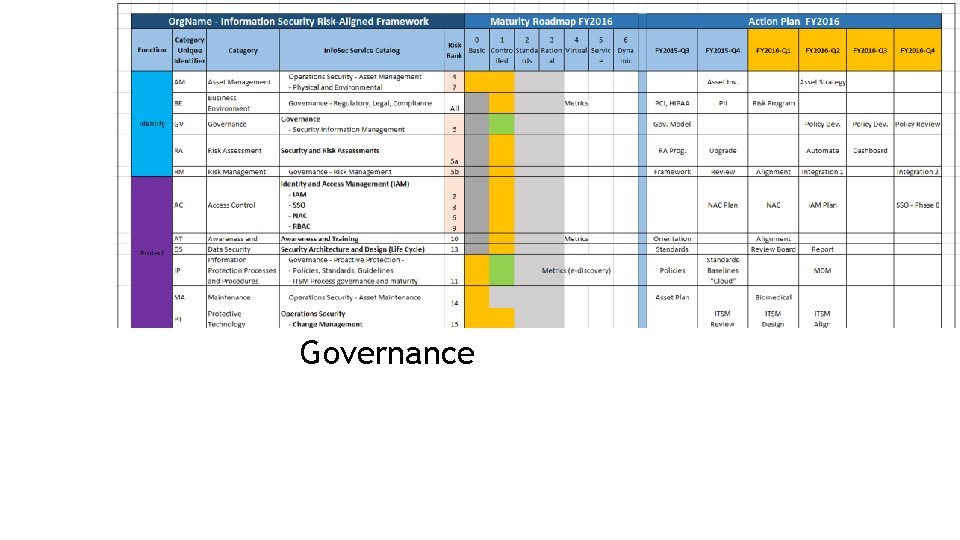Select the Awareness and Training catalog cell
The width and height of the screenshot is (960, 540).
click(x=362, y=239)
